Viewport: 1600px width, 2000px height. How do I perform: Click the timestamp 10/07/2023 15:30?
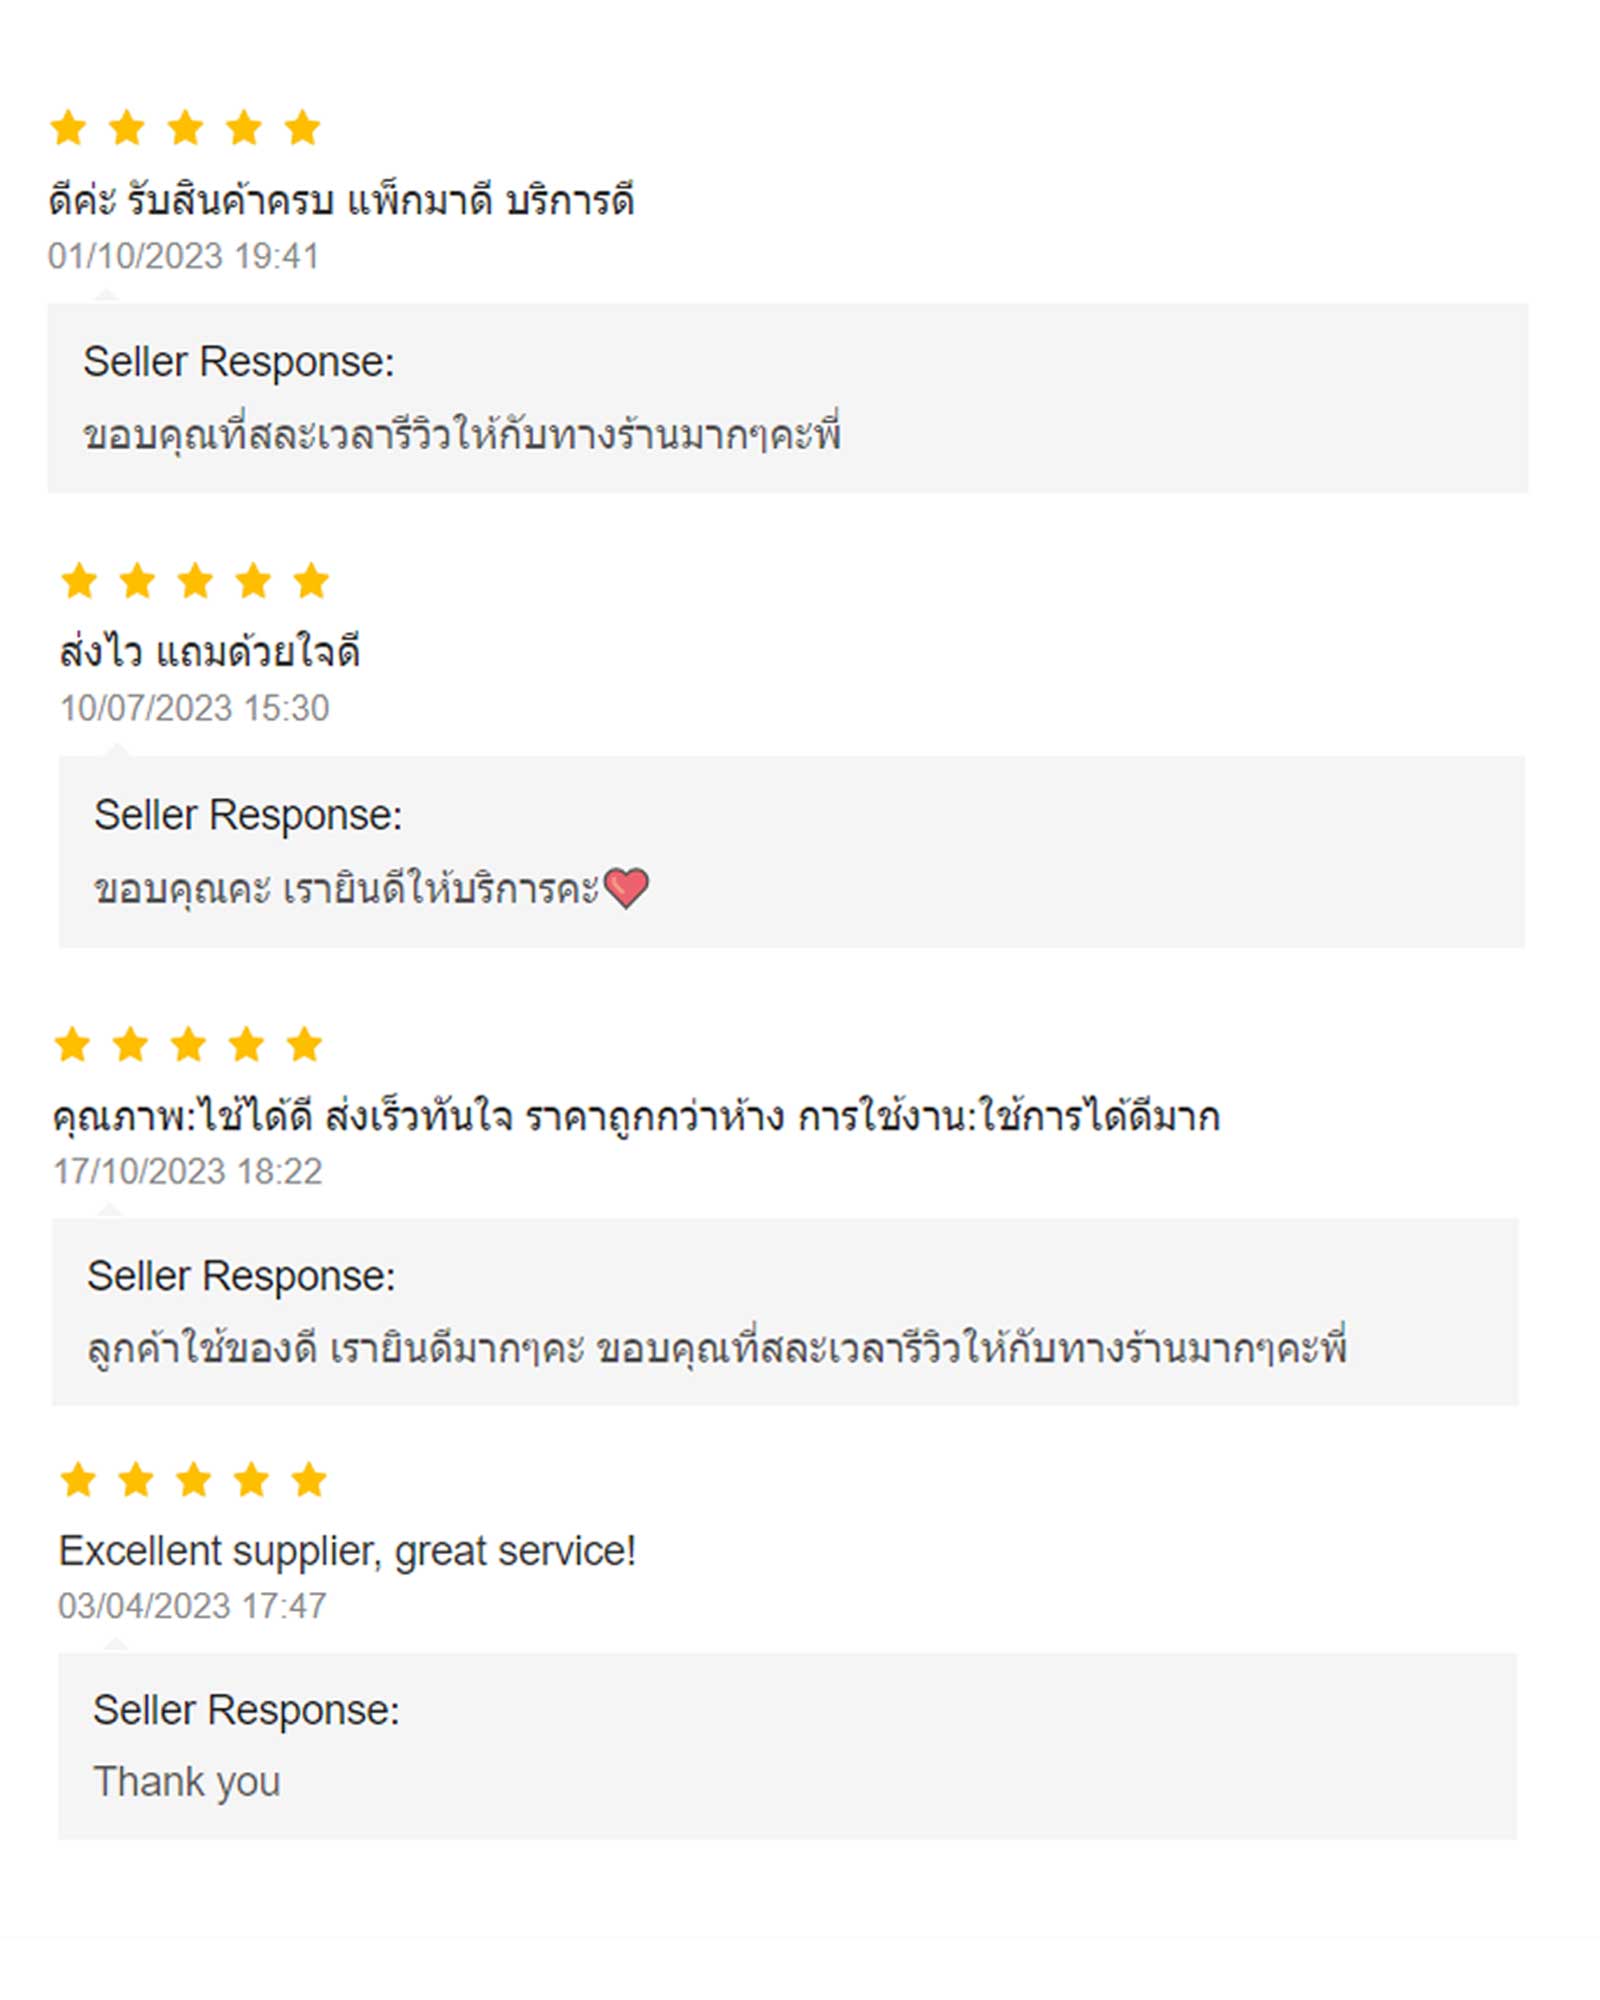pos(194,708)
